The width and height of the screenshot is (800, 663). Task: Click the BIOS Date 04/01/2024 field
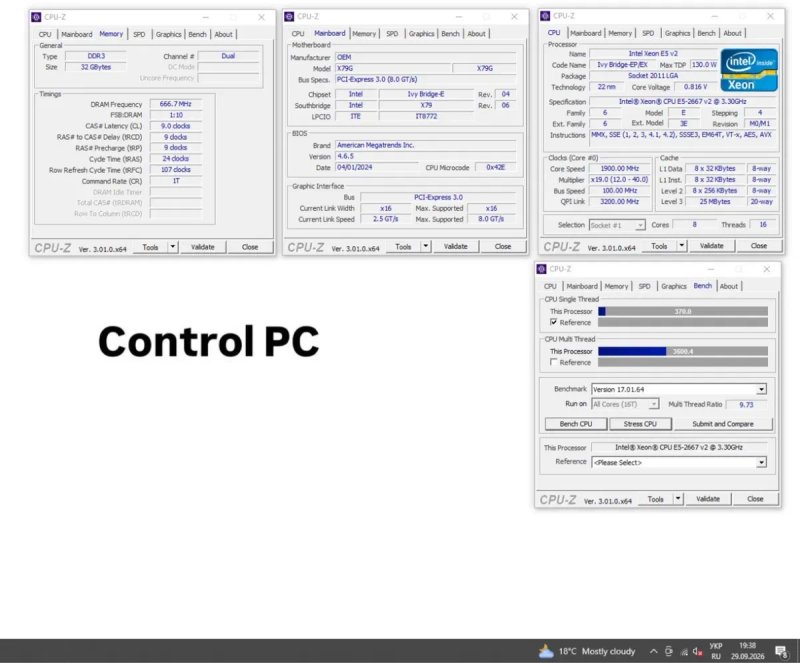(377, 167)
